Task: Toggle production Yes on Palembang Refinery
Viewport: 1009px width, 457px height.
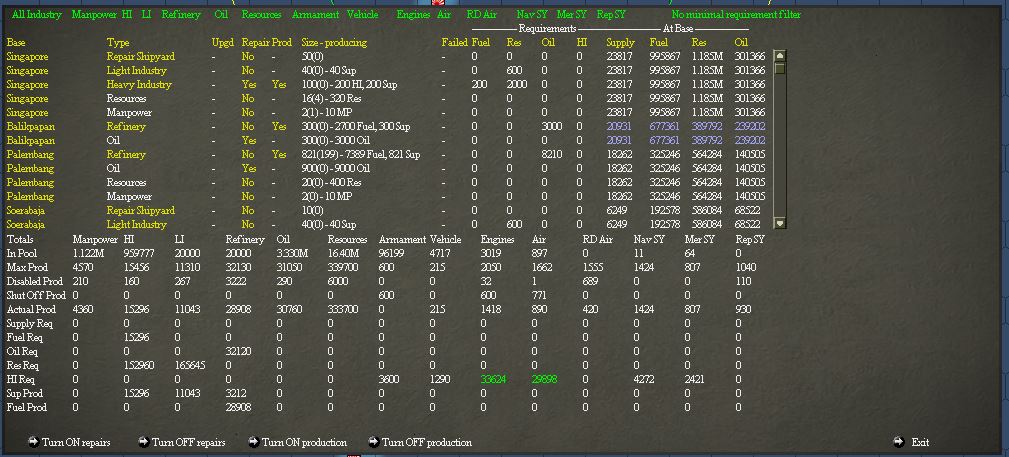Action: point(279,155)
